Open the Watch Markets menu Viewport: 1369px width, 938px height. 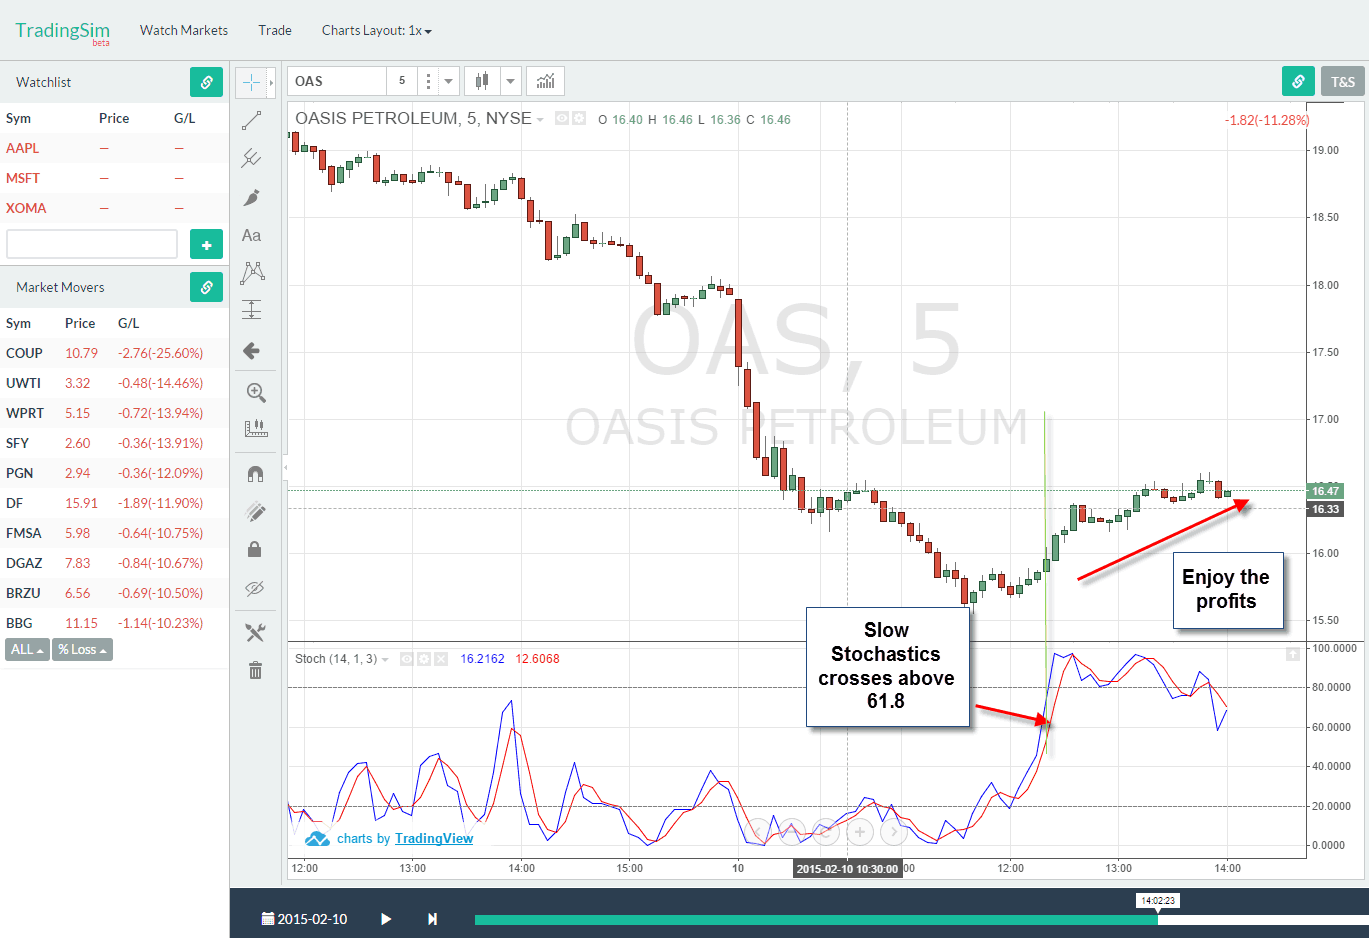tap(183, 30)
